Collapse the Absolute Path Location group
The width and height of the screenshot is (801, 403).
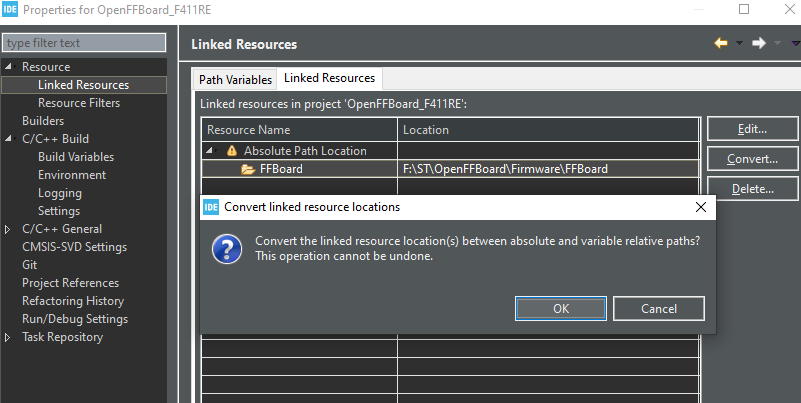click(x=211, y=151)
